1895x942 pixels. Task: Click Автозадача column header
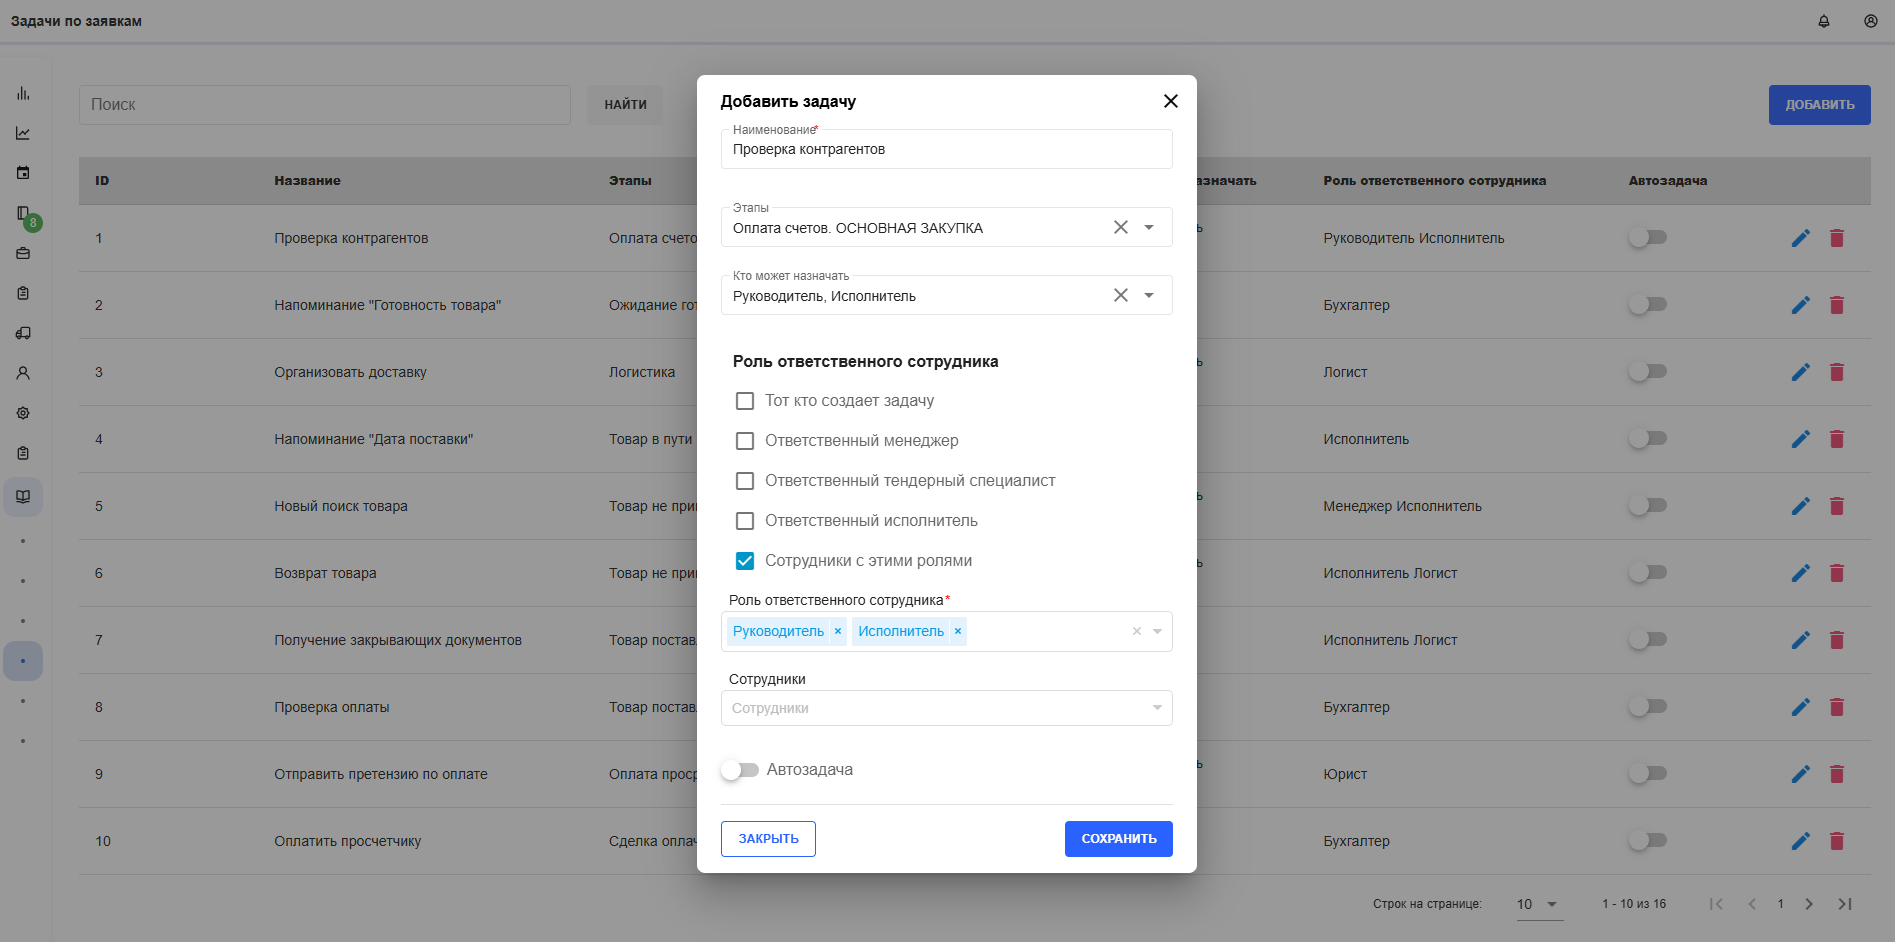click(1667, 181)
